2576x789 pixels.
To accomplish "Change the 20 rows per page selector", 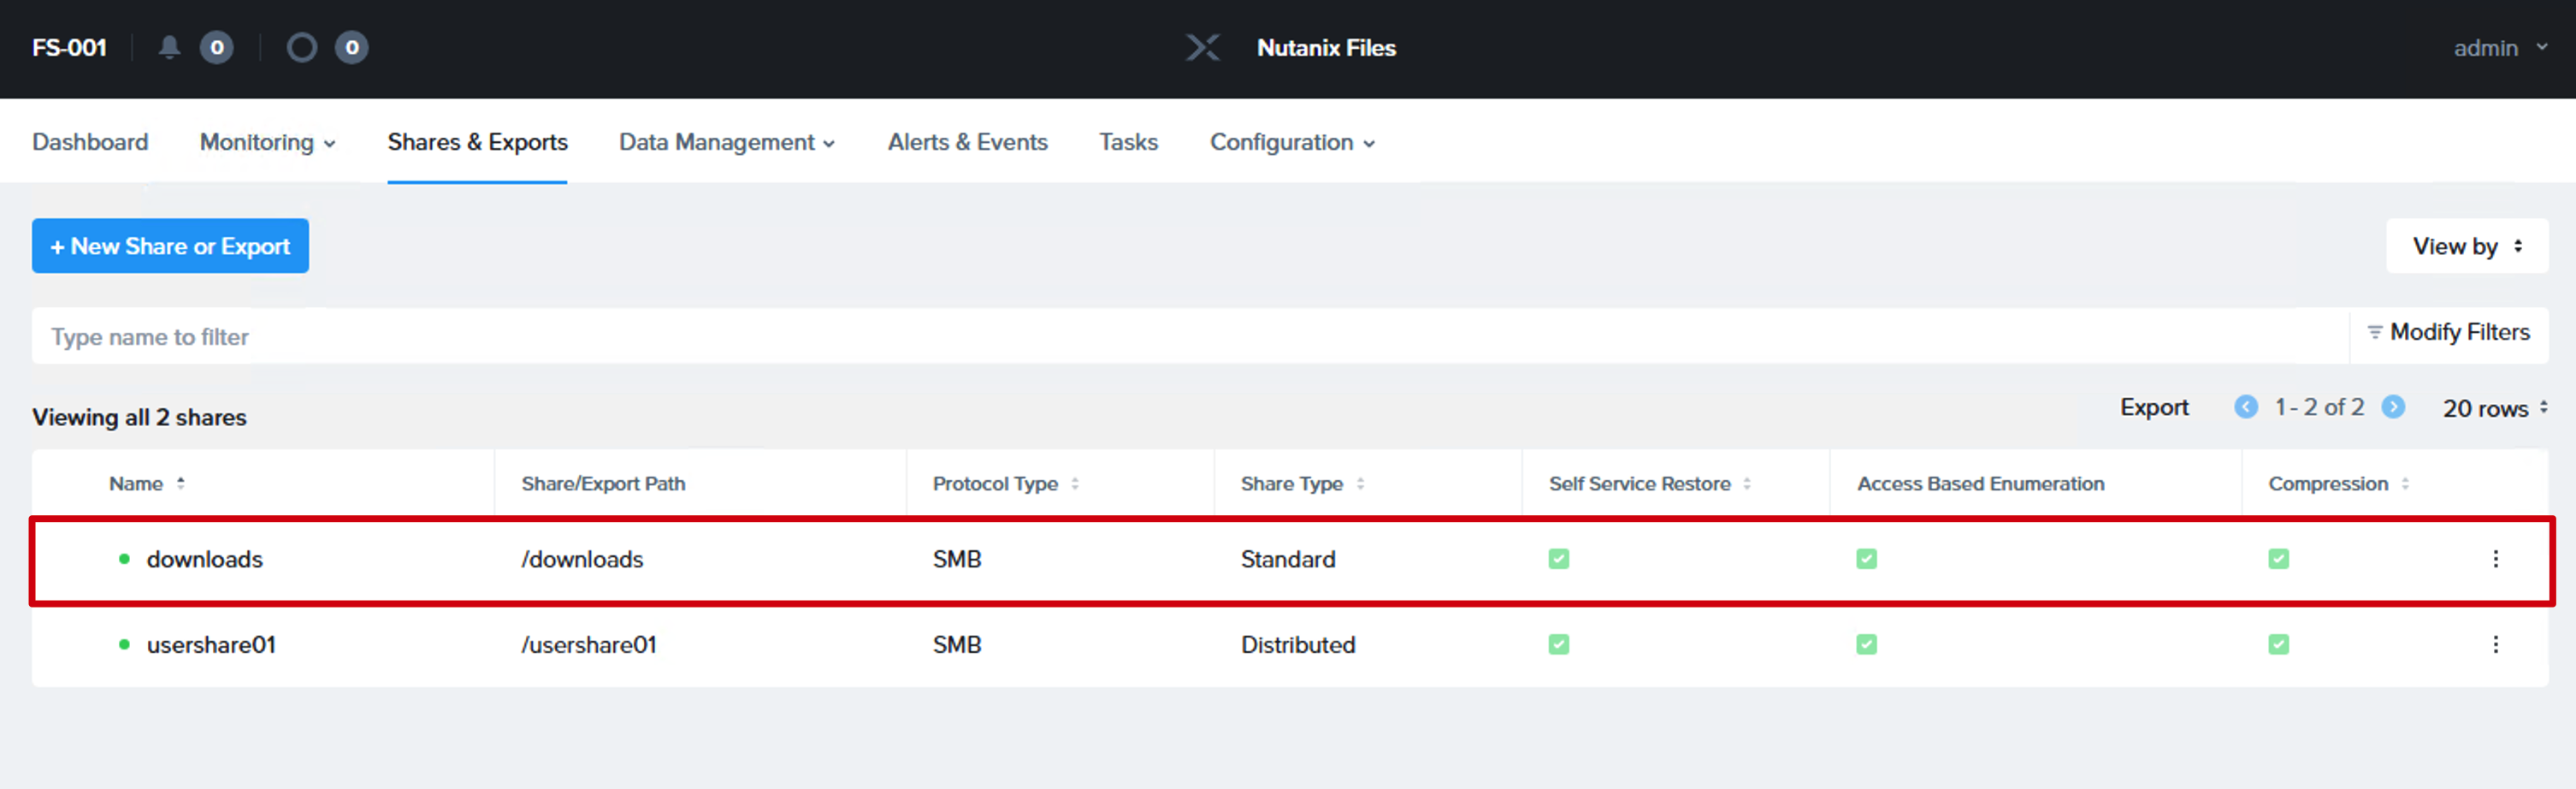I will coord(2494,408).
